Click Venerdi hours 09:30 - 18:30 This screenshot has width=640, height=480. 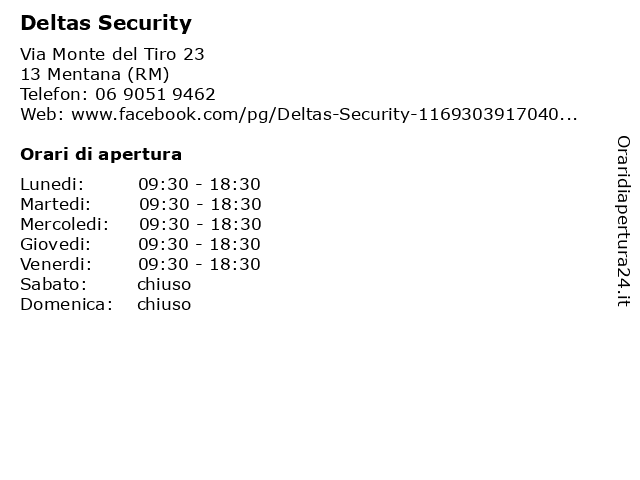[x=199, y=264]
